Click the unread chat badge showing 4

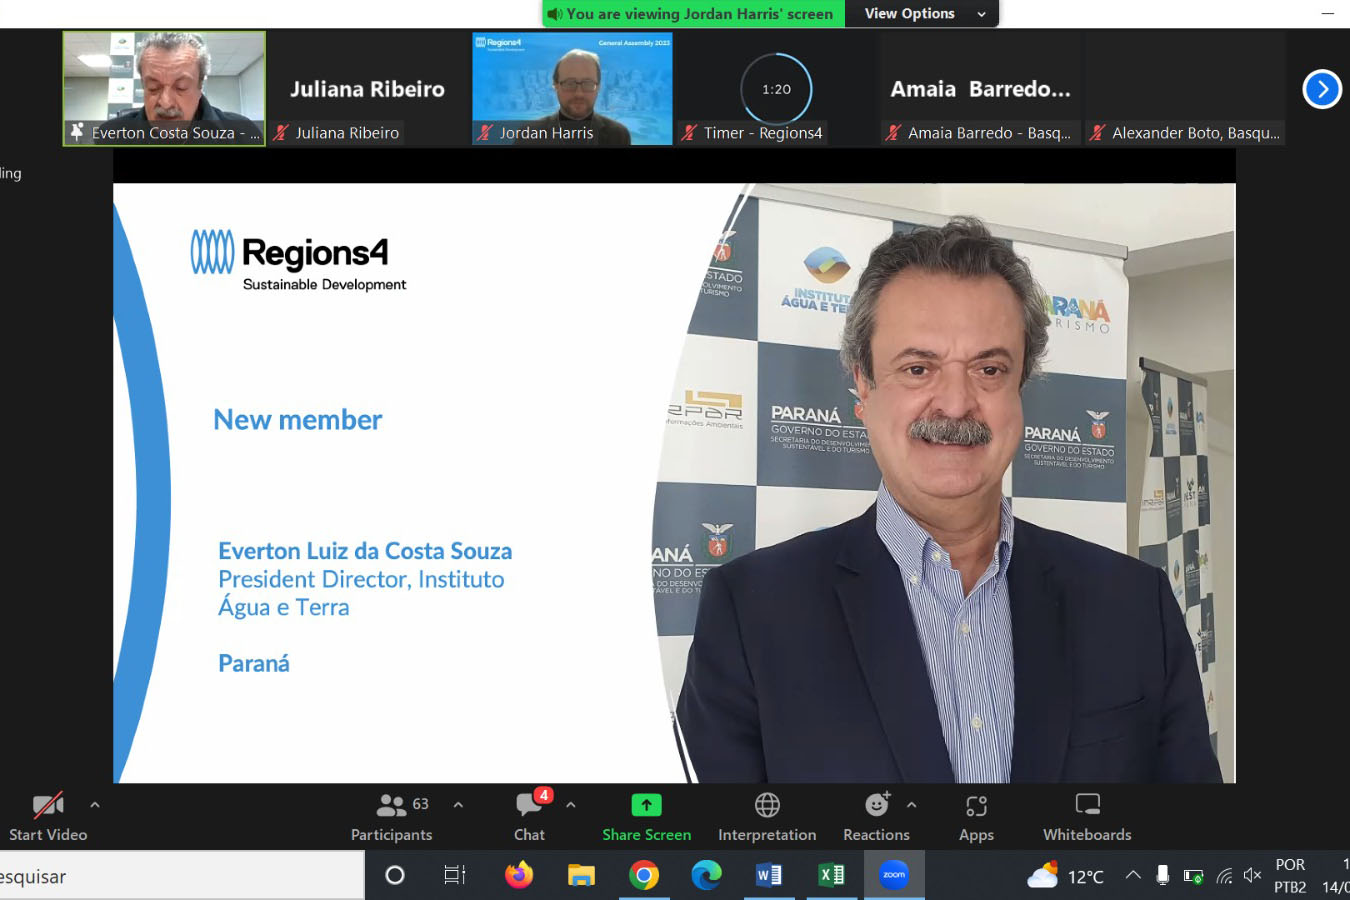(x=543, y=795)
